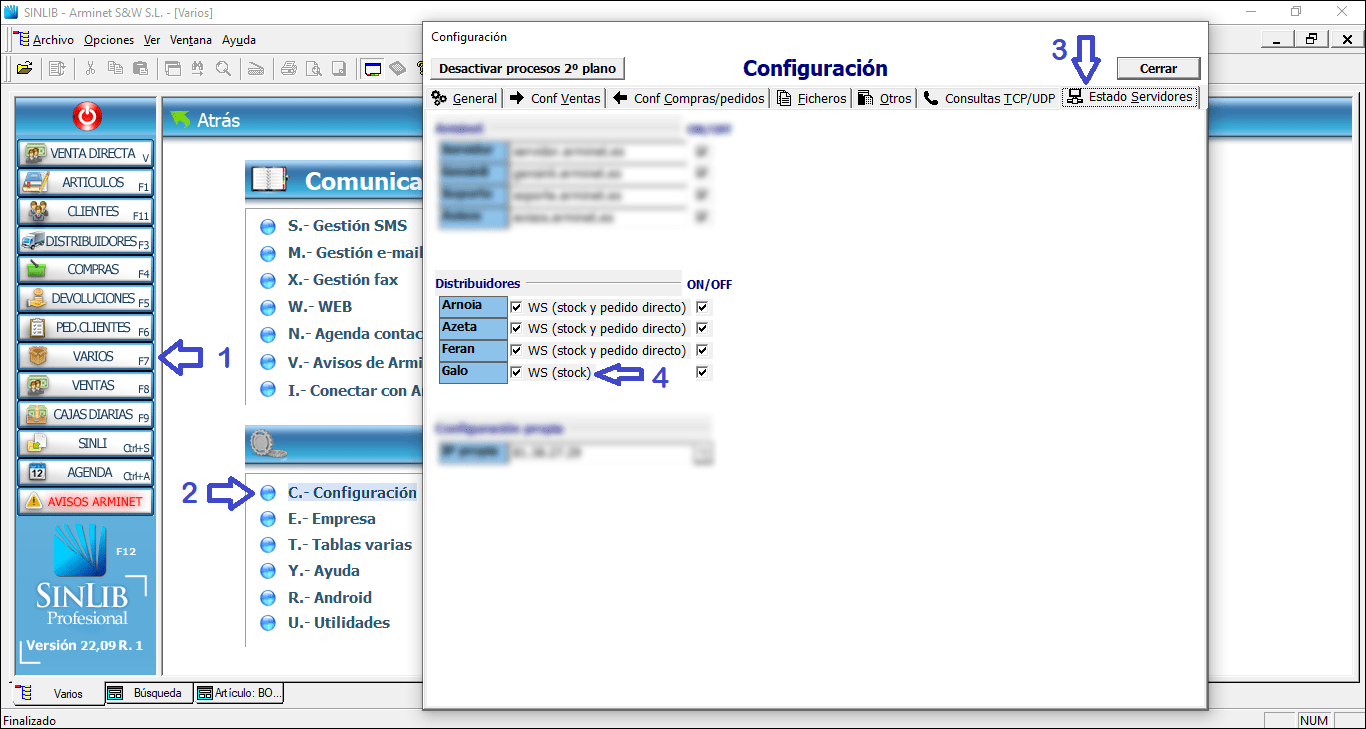This screenshot has height=729, width=1366.
Task: Switch to the Búsqueda bottom tab
Action: (148, 693)
